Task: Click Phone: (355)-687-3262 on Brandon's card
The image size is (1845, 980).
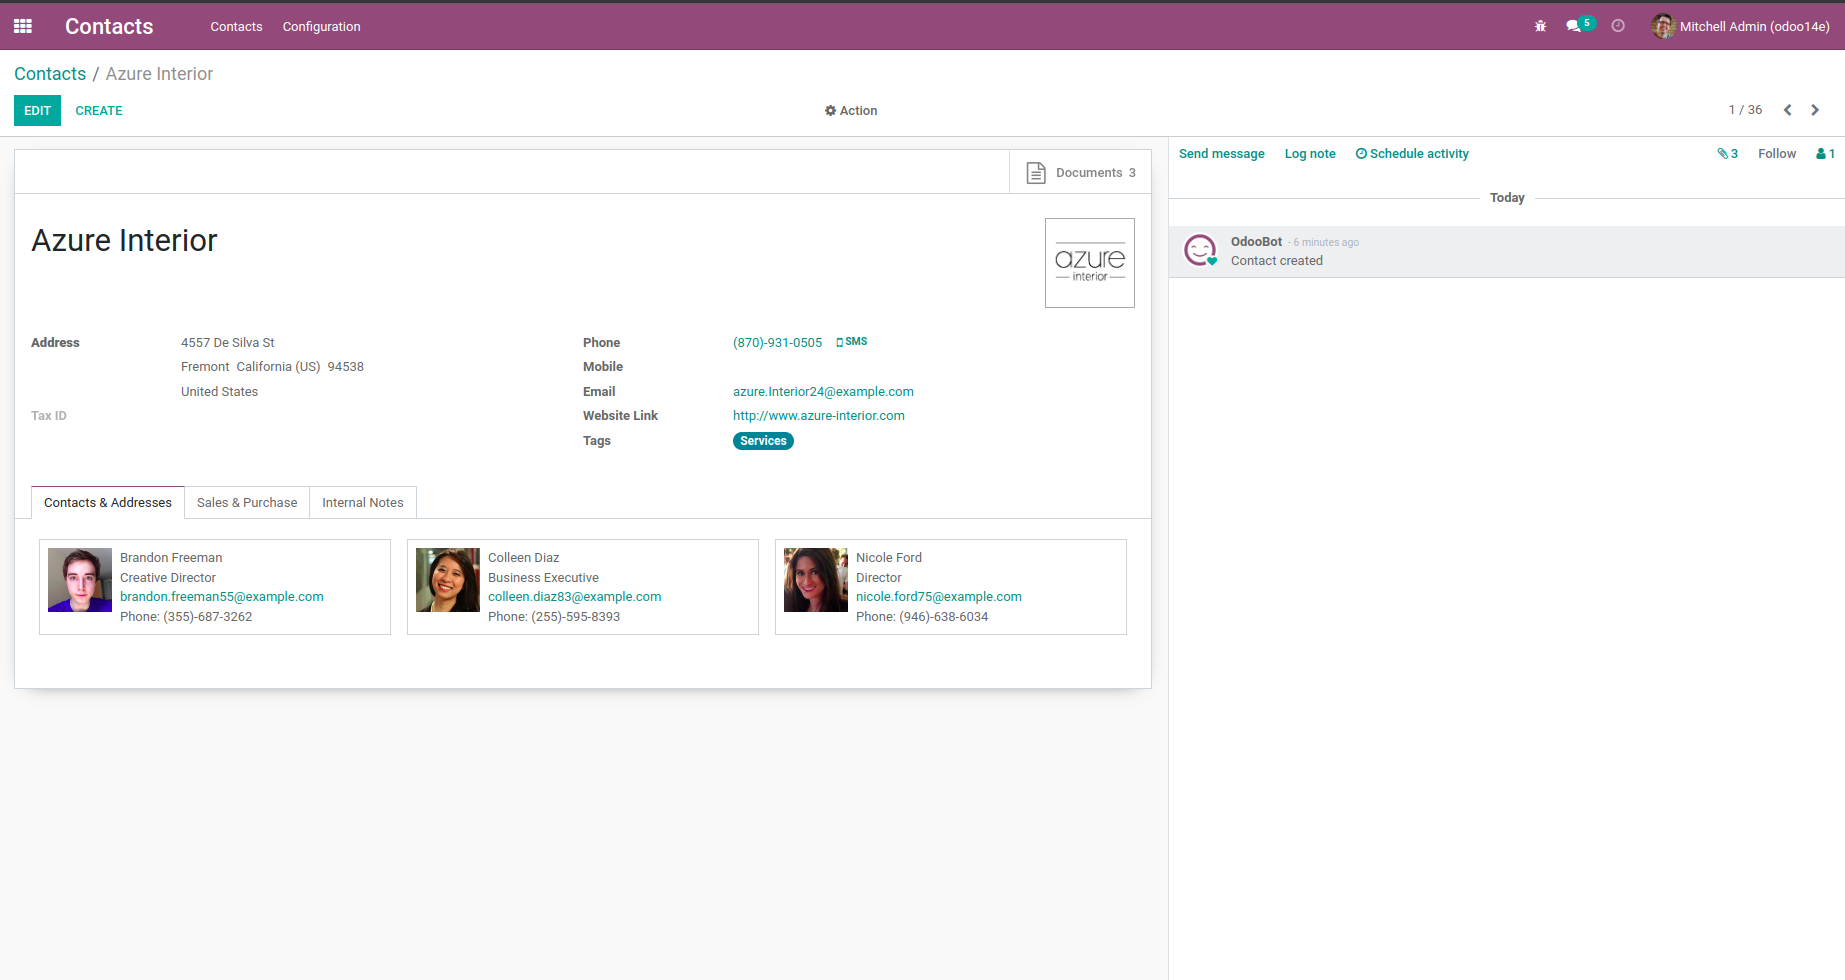Action: coord(186,617)
